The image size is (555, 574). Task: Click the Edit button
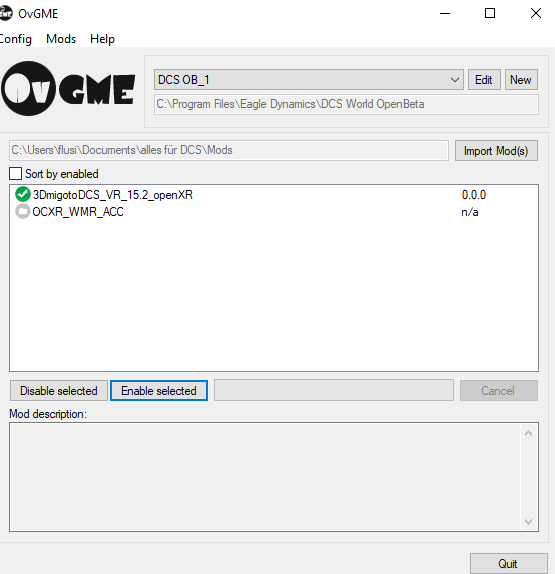pos(484,80)
